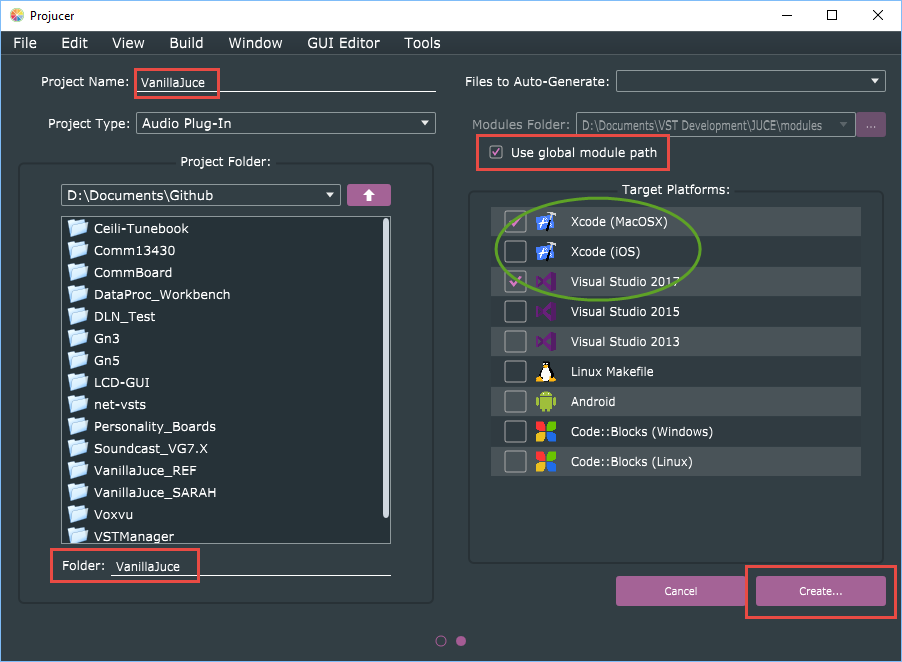Click the purple up-arrow parent folder button

point(368,195)
